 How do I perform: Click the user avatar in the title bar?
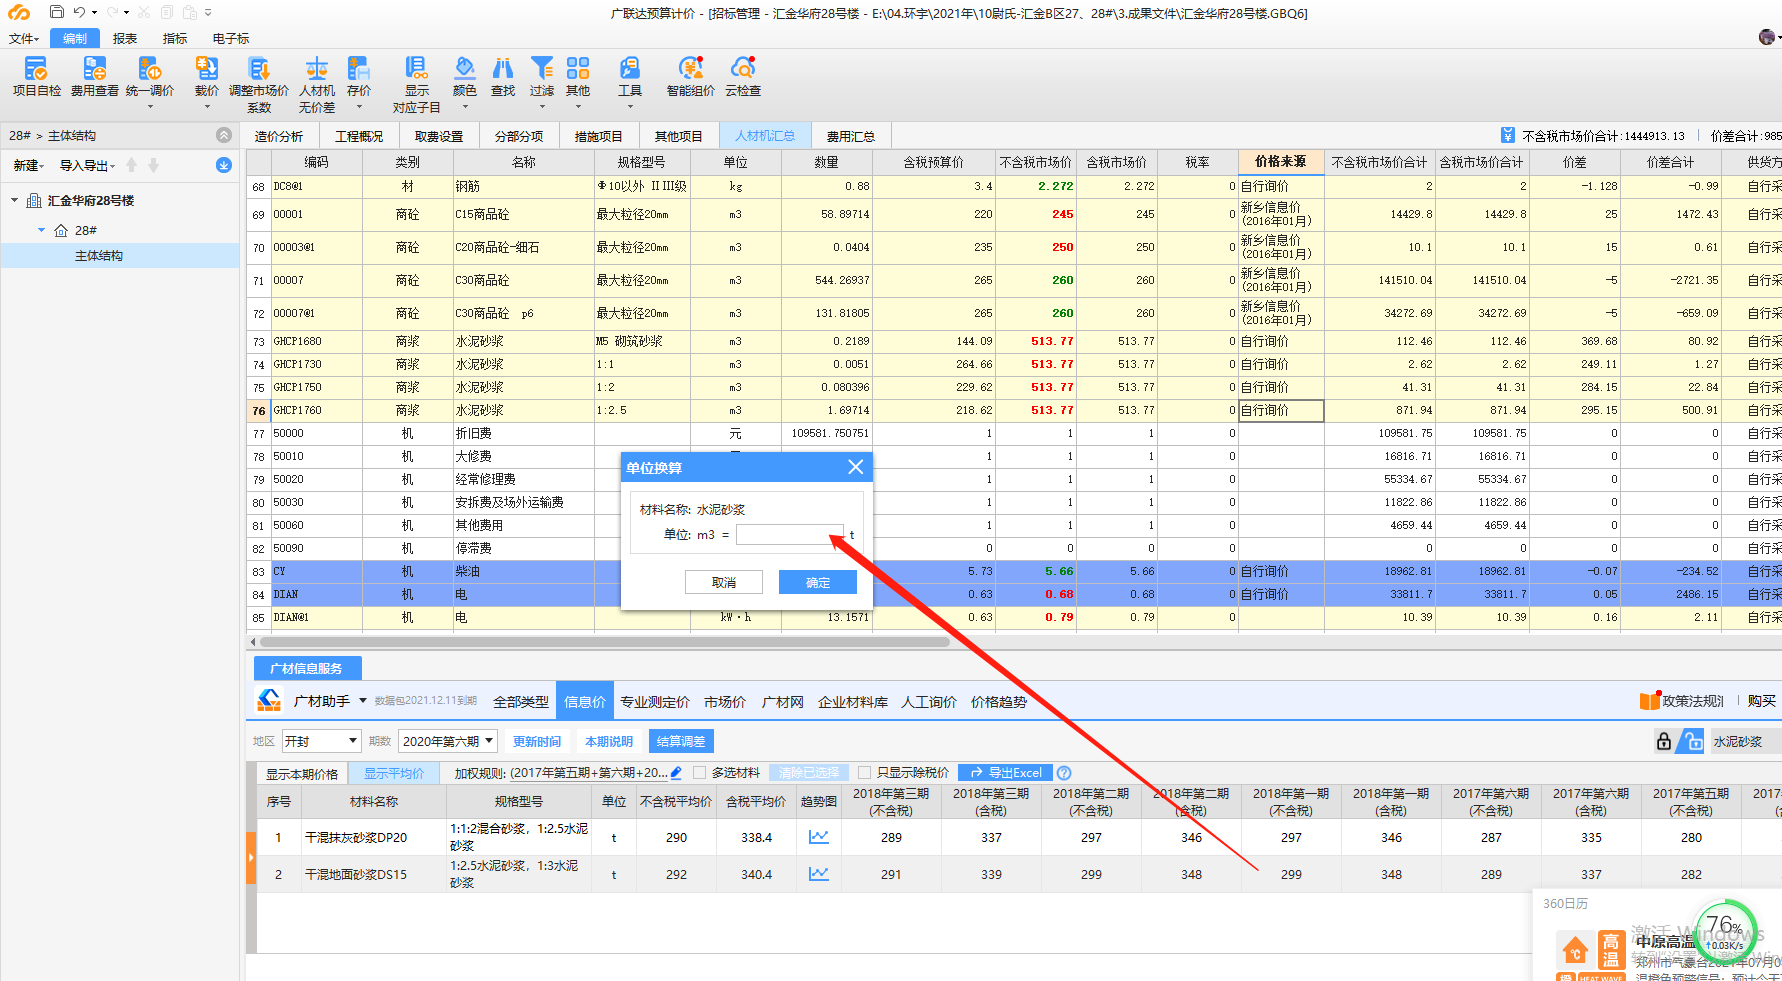pos(1768,37)
